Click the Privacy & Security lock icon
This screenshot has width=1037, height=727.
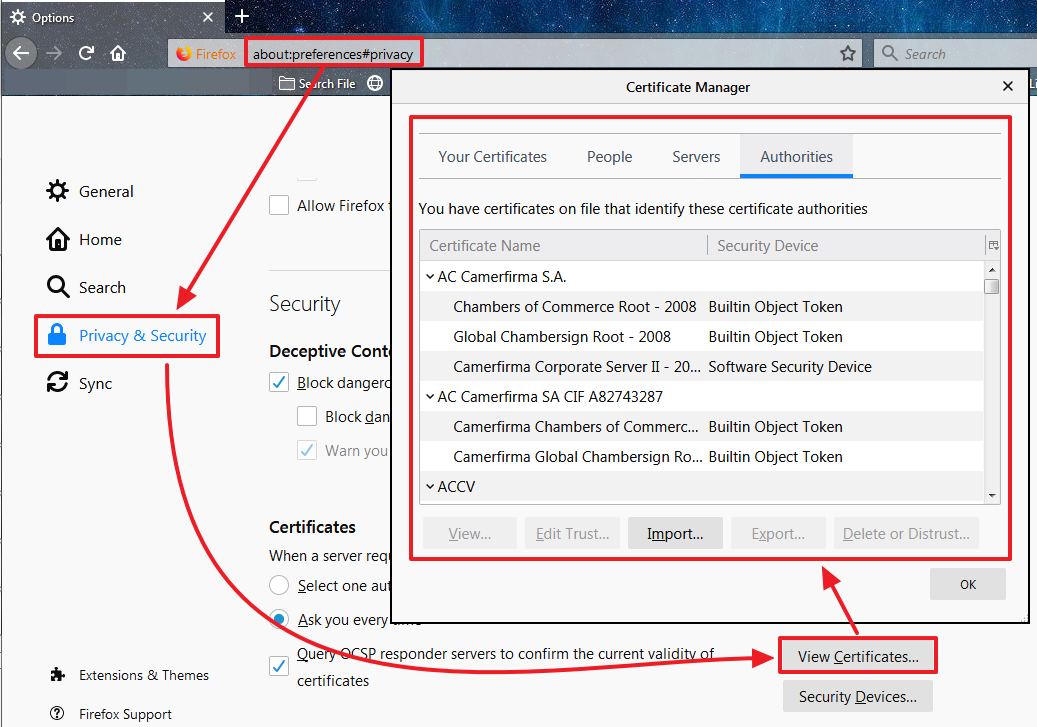57,335
